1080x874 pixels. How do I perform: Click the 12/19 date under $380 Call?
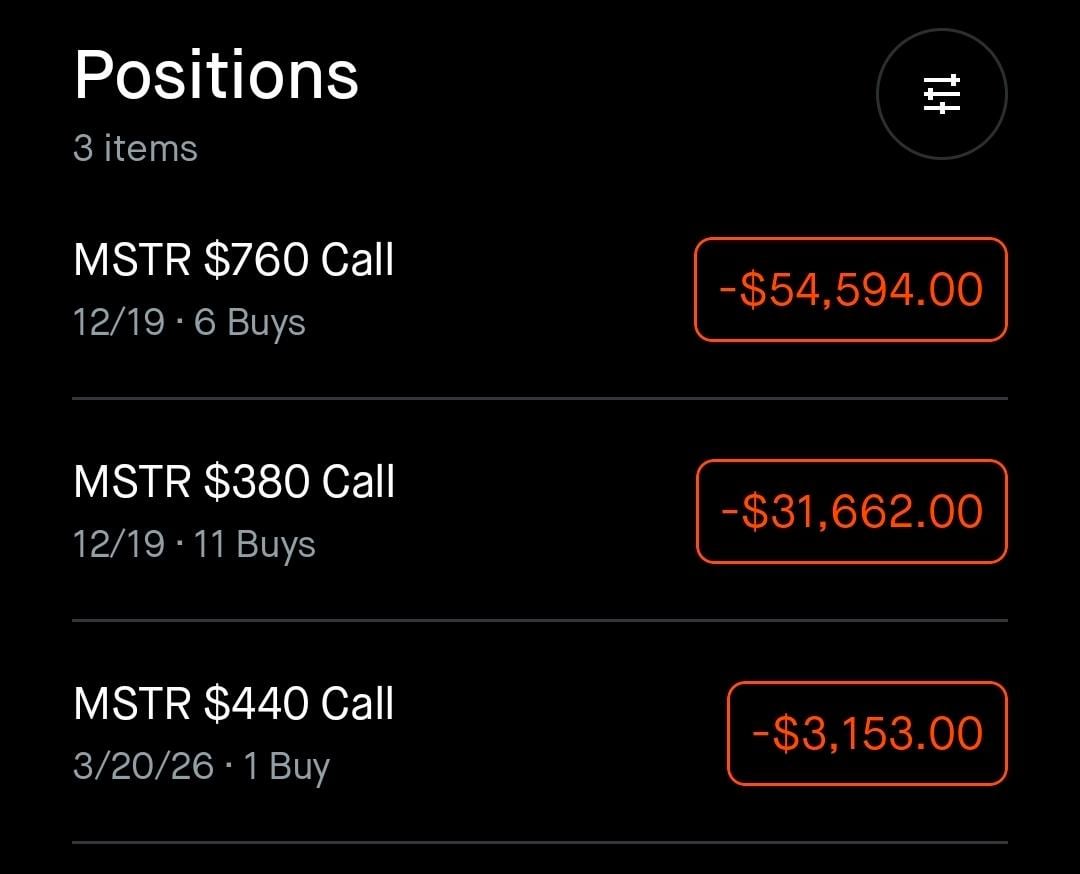(x=118, y=544)
